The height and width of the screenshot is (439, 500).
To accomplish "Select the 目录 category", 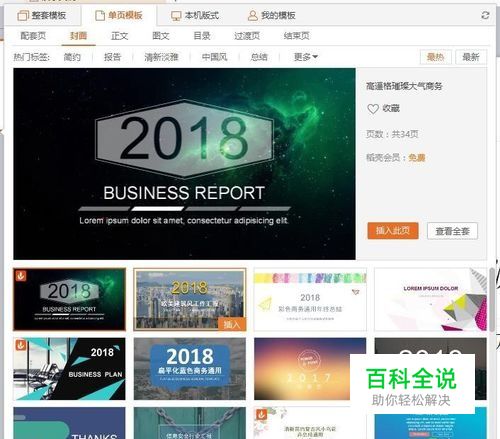I will point(202,36).
